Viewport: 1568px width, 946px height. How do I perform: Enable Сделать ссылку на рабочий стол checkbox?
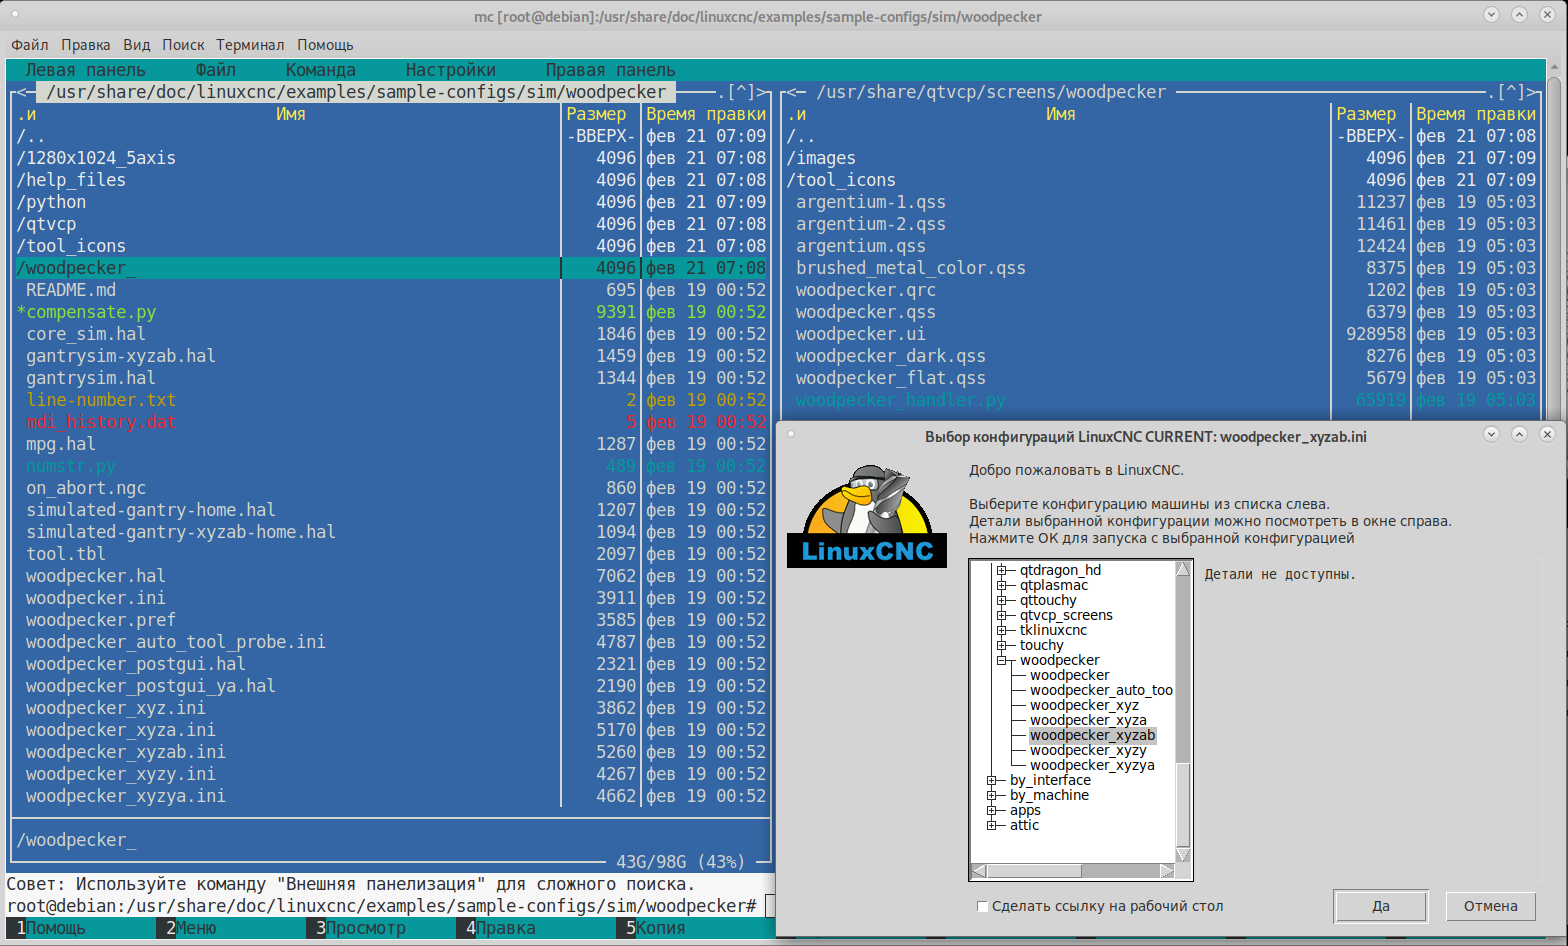pos(982,906)
